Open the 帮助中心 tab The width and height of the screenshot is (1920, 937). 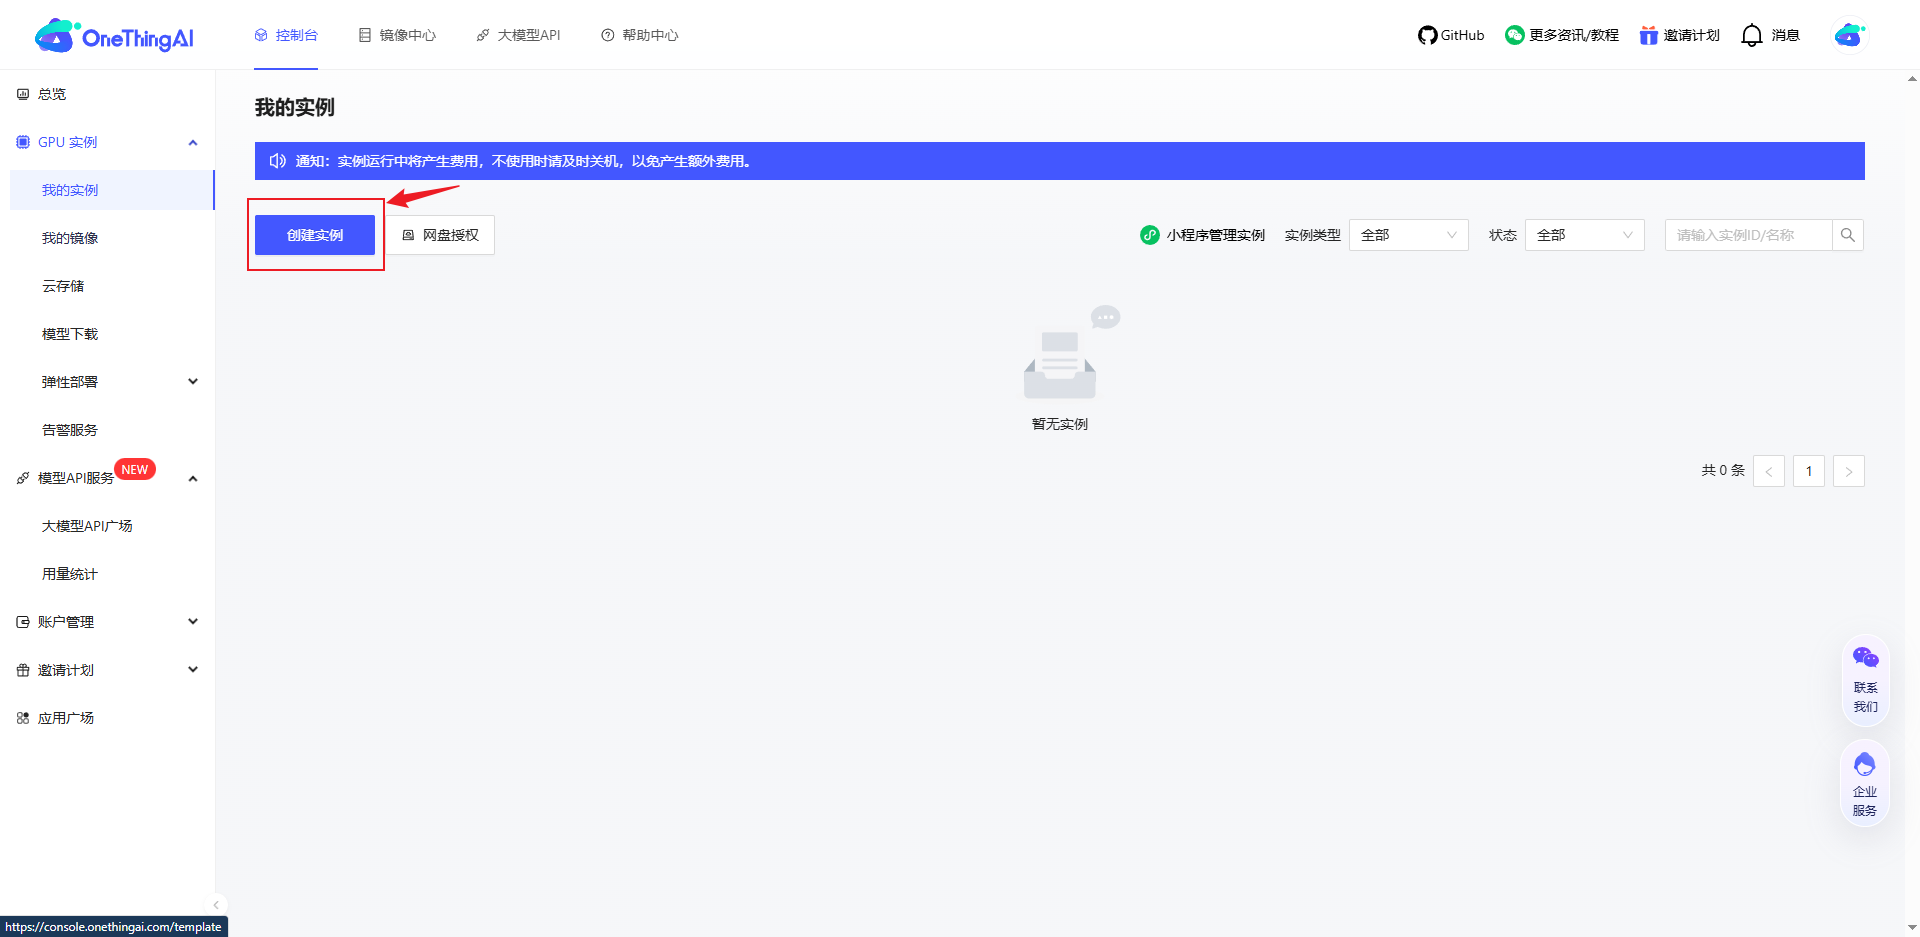click(x=640, y=35)
